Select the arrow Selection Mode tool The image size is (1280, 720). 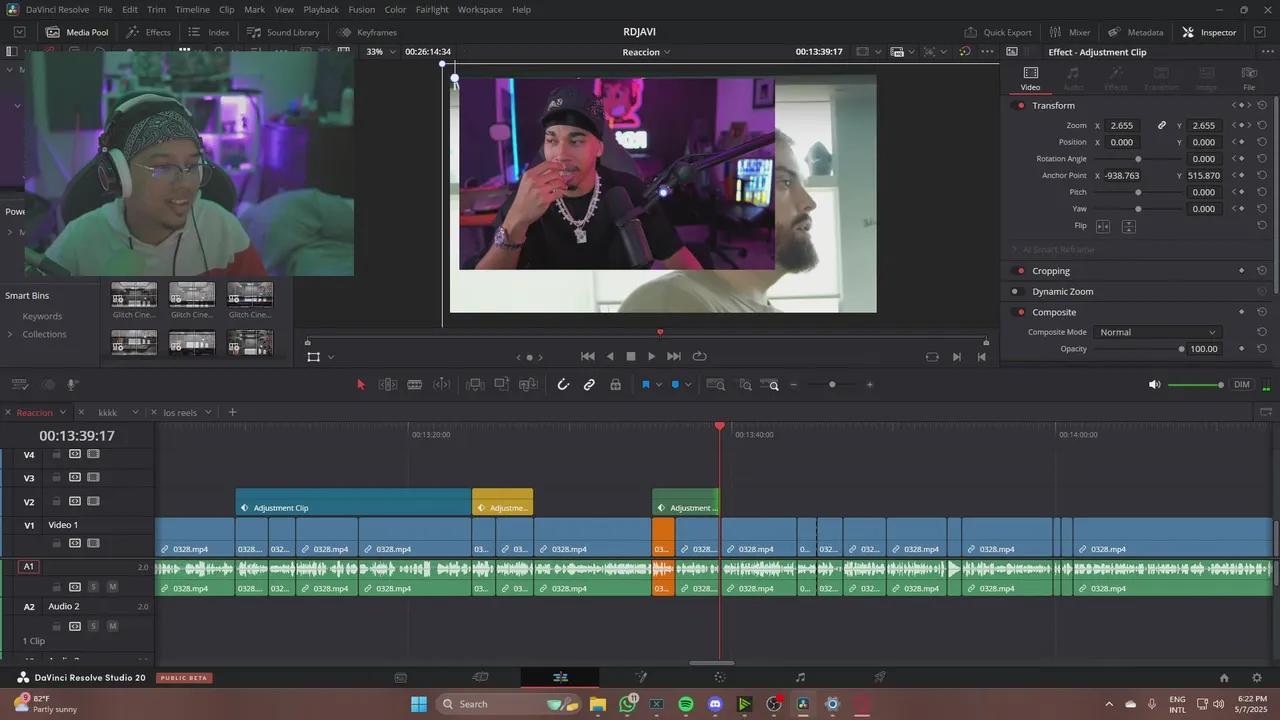361,385
